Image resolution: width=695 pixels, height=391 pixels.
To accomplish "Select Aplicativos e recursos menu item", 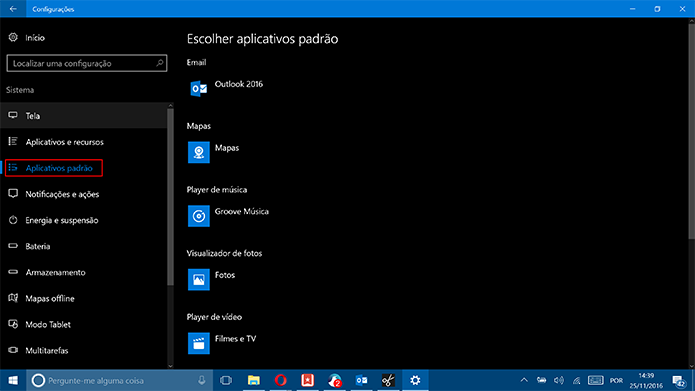I will [84, 142].
